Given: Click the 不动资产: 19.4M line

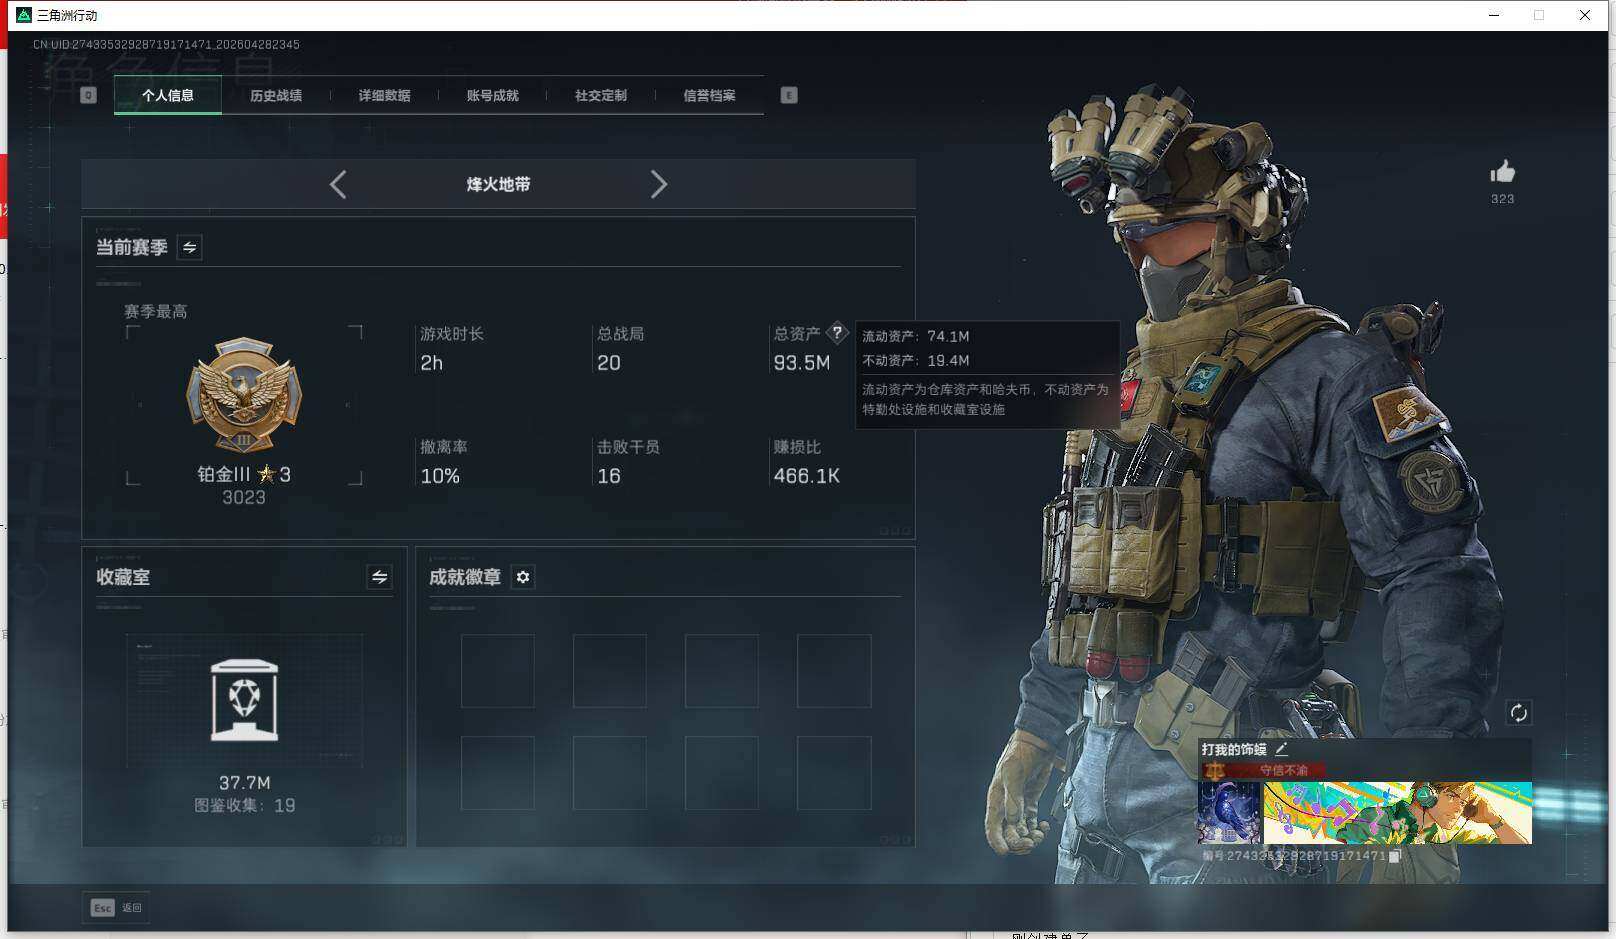Looking at the screenshot, I should [x=916, y=360].
